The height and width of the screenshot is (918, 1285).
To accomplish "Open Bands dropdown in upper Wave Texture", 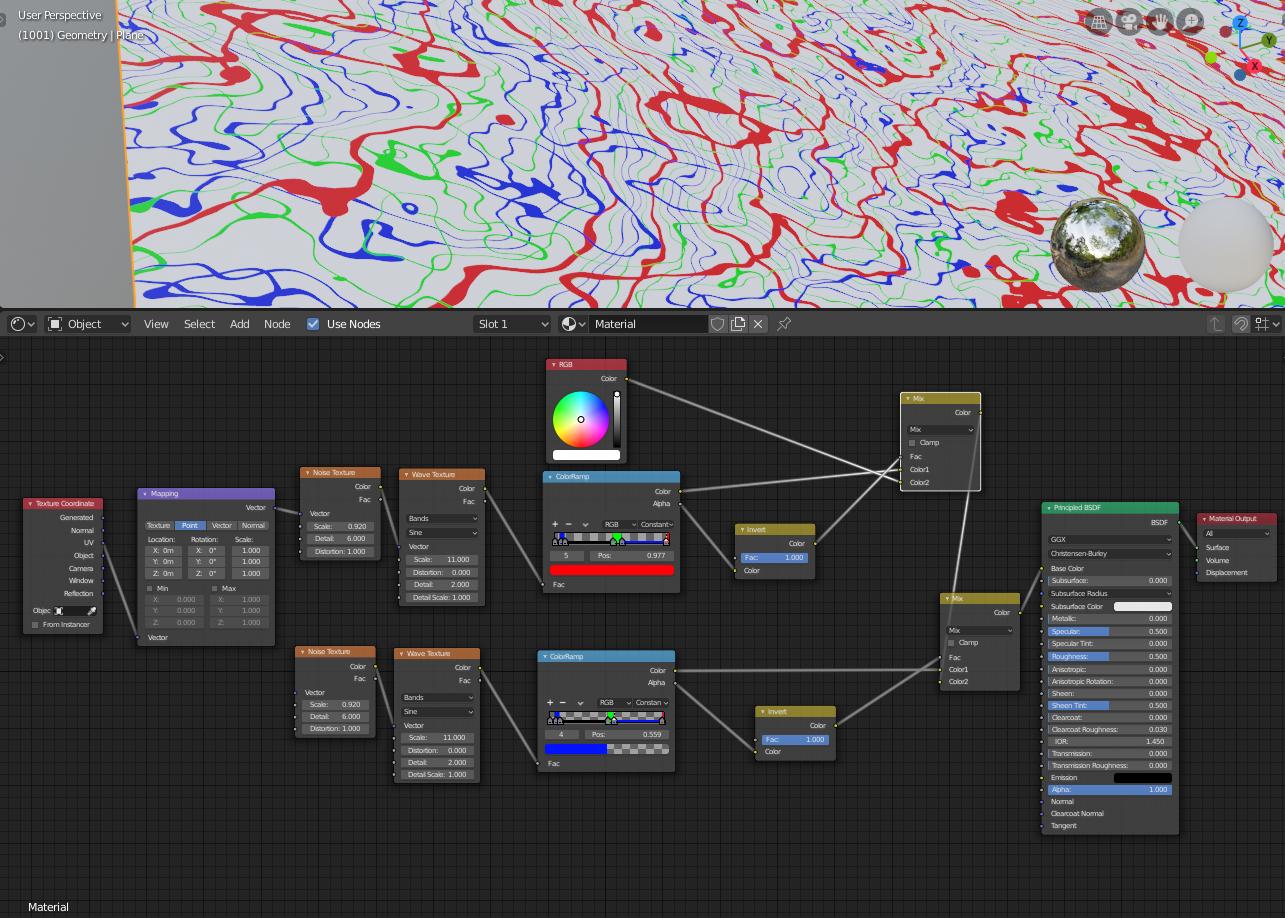I will [442, 519].
